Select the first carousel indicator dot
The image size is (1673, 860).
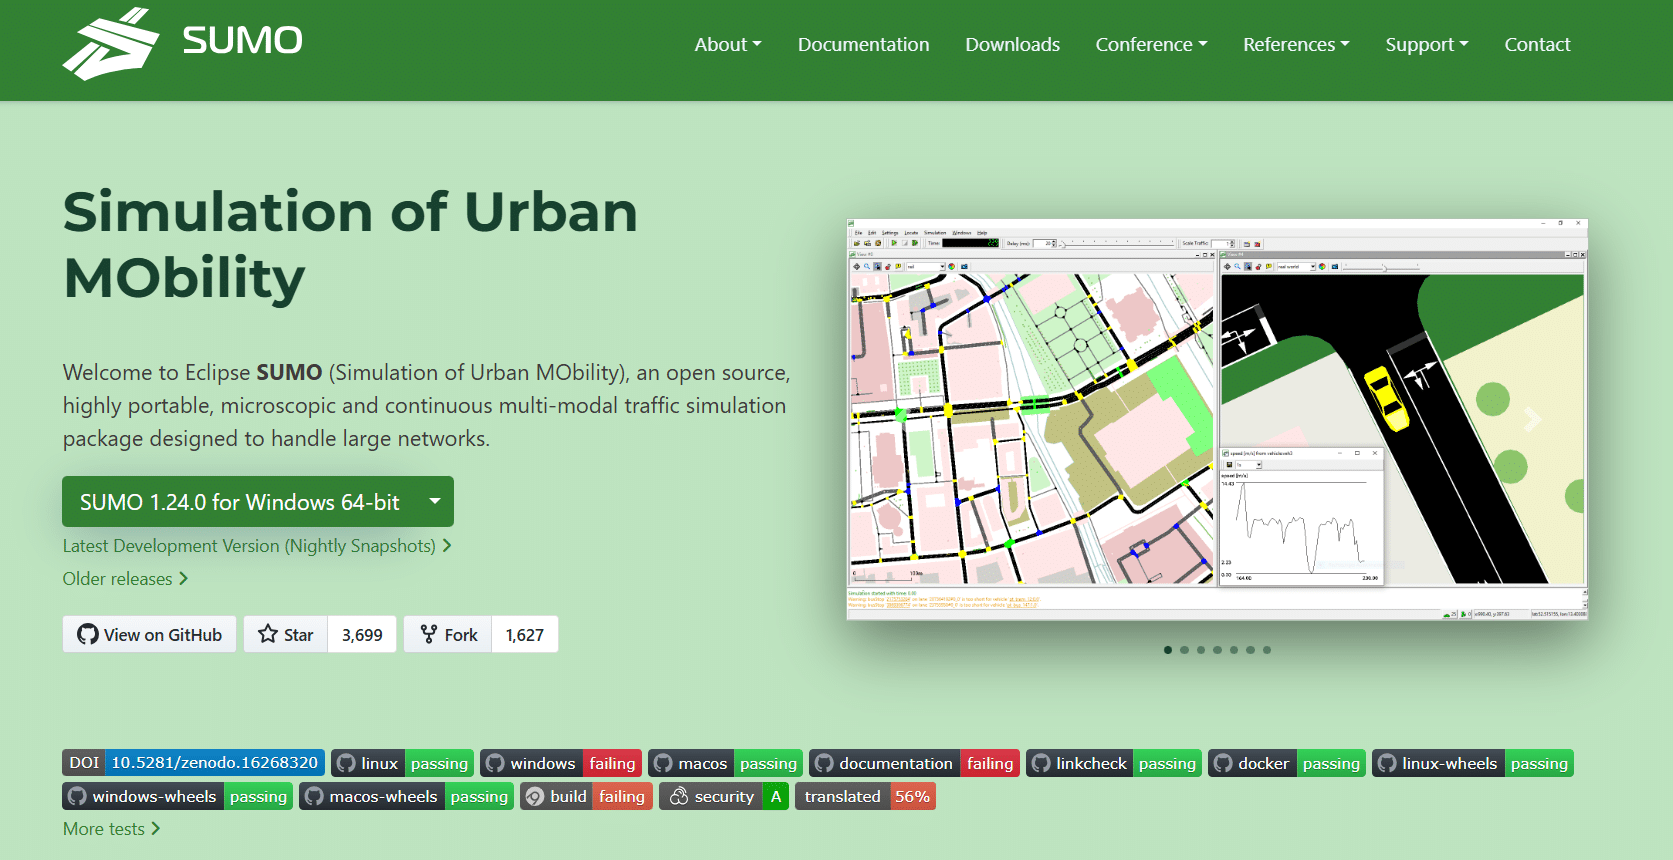(x=1168, y=650)
